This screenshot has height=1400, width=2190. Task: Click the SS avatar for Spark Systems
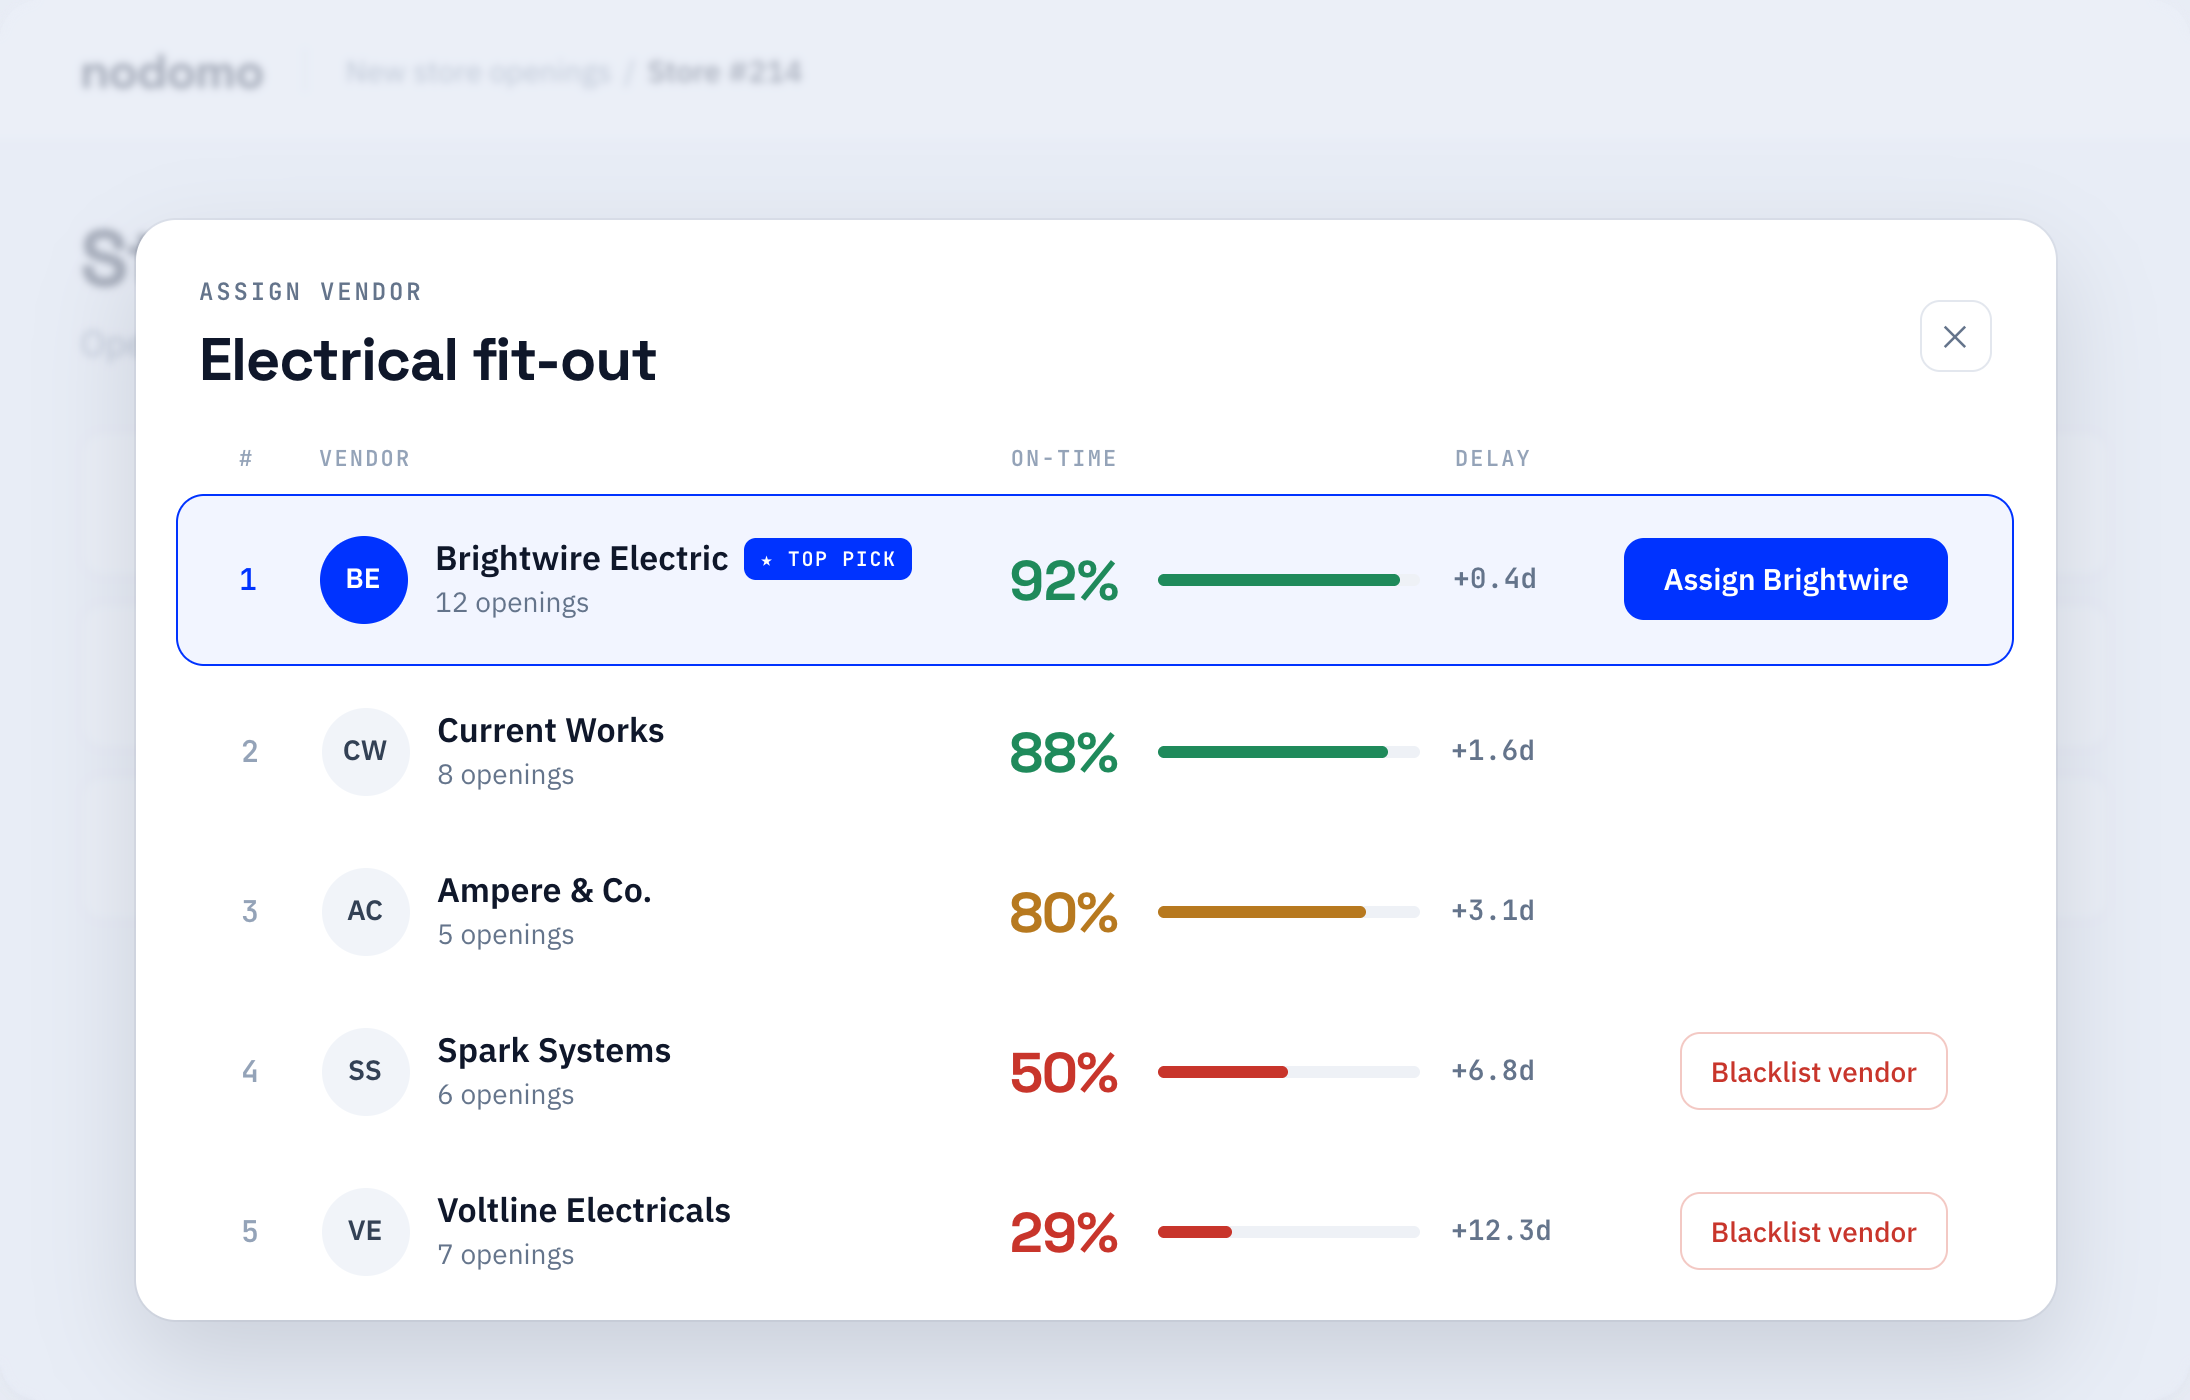pyautogui.click(x=365, y=1071)
